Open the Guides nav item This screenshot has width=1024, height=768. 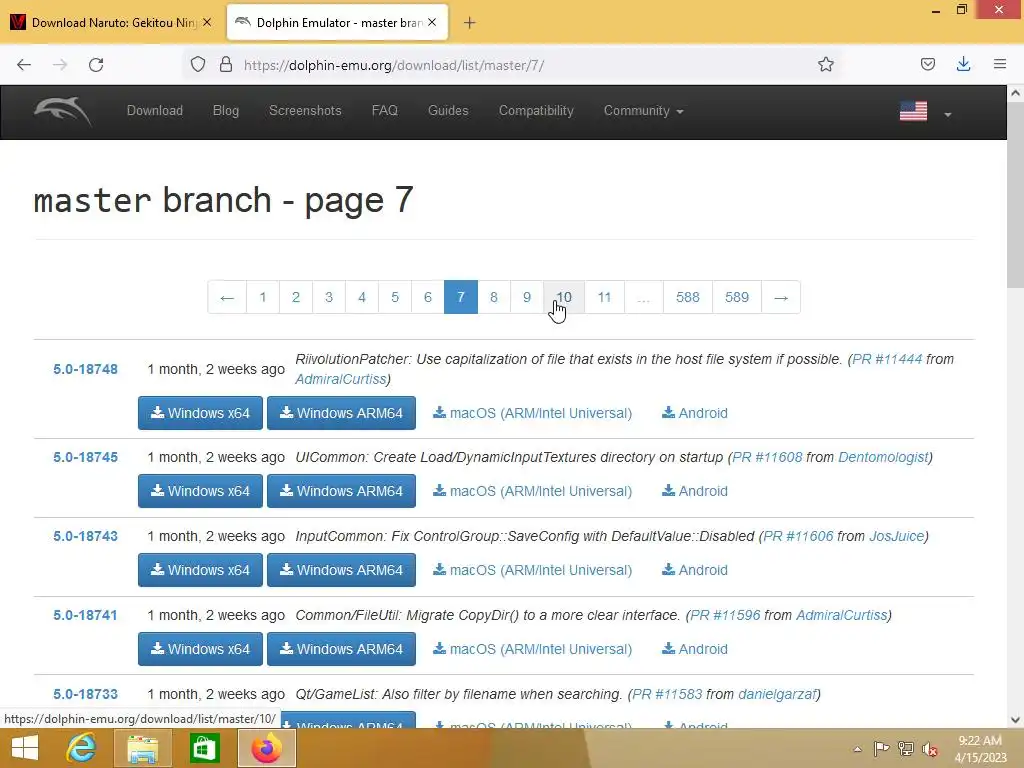(448, 110)
